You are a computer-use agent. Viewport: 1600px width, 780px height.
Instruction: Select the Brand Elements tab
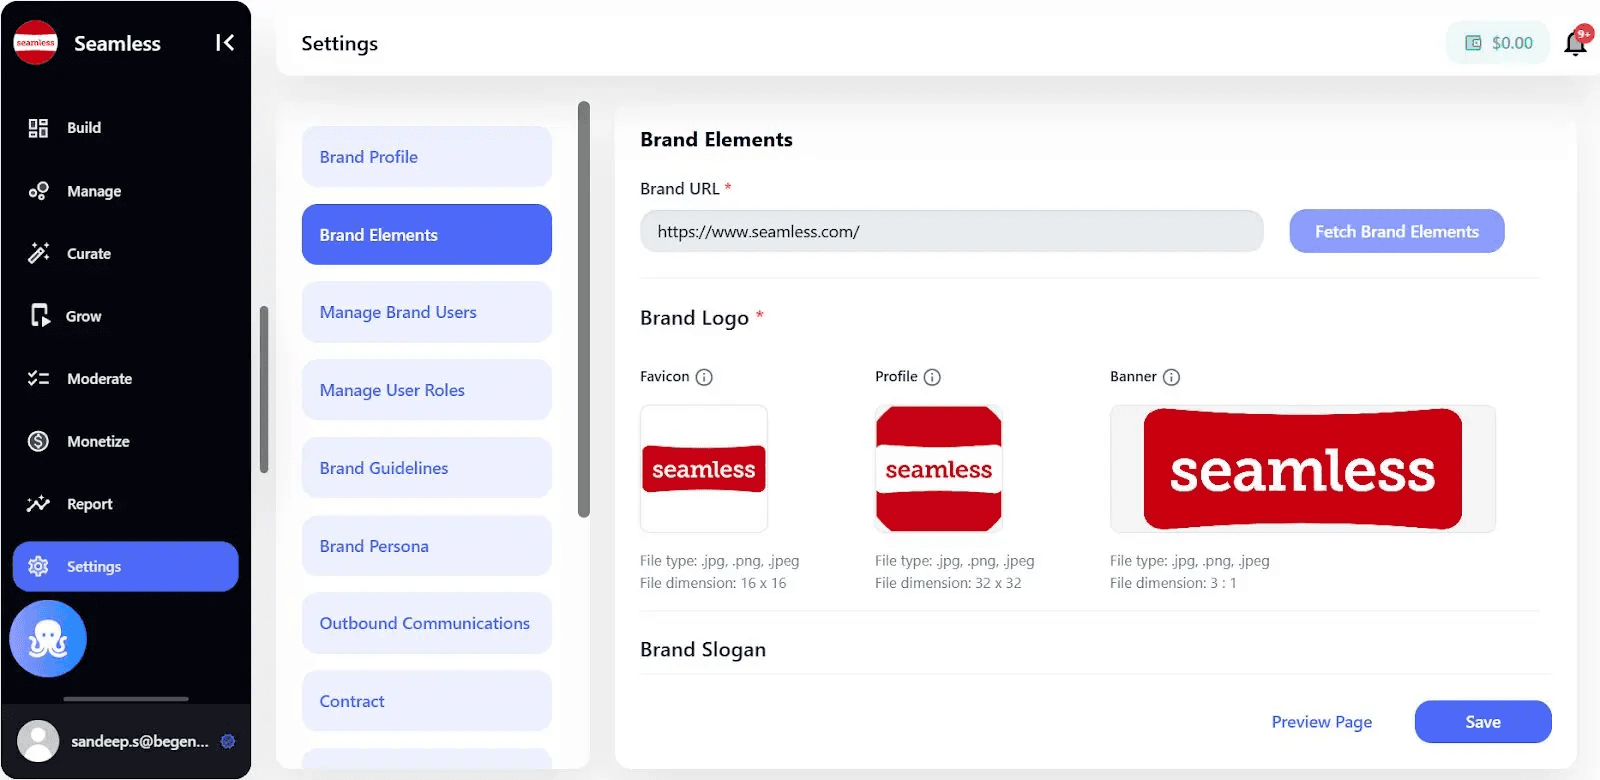pos(427,235)
